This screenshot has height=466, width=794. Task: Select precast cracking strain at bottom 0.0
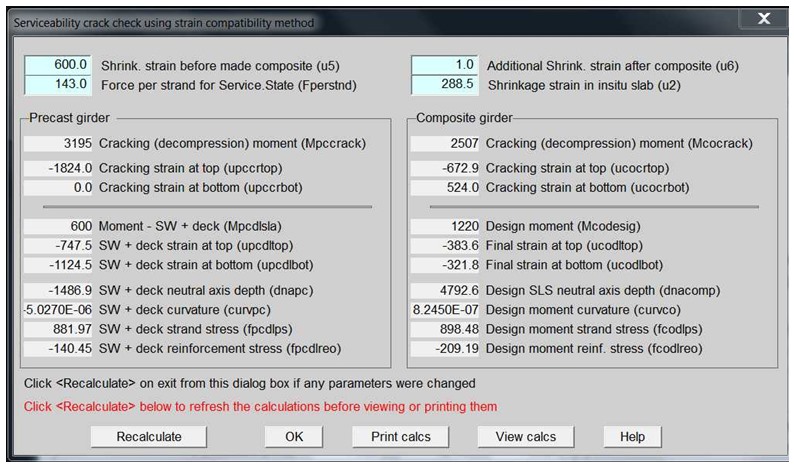pos(58,187)
